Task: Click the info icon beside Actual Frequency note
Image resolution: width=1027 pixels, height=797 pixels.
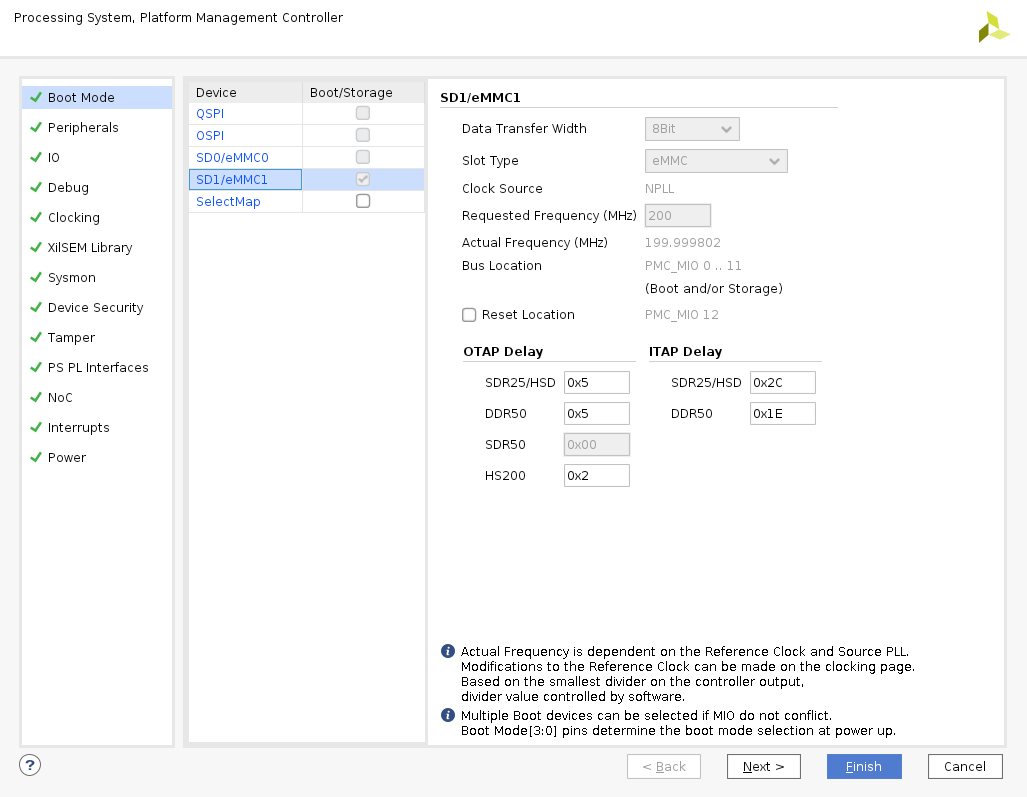Action: click(448, 651)
